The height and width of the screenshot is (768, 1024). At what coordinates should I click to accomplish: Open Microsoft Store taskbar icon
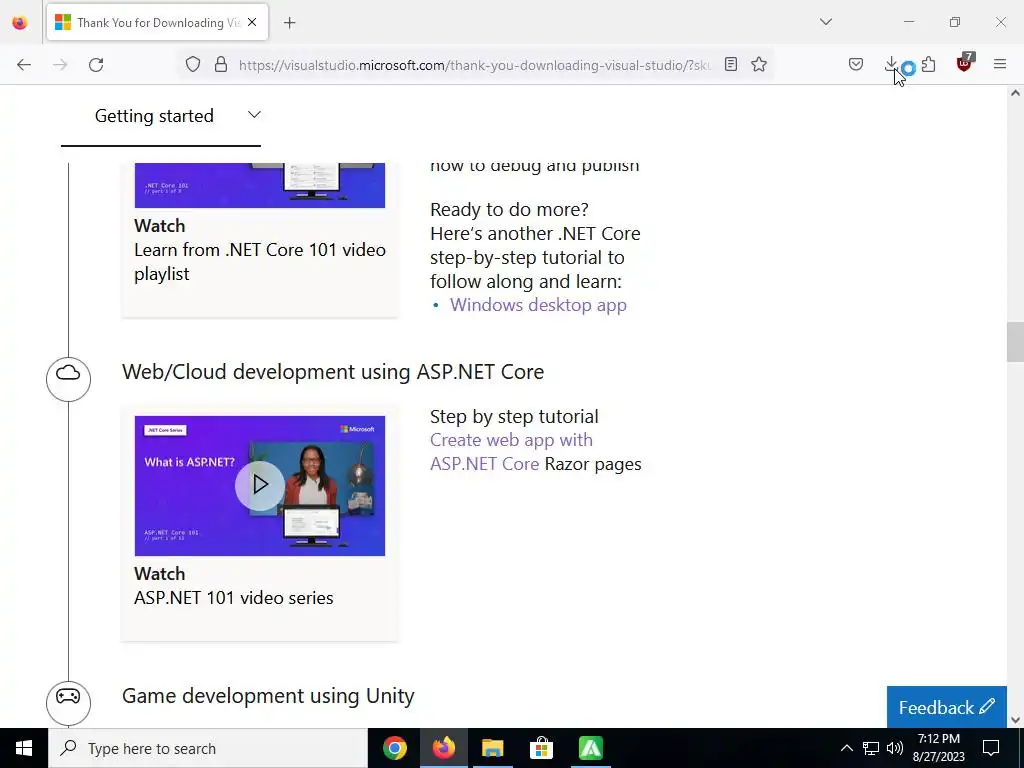pyautogui.click(x=541, y=748)
